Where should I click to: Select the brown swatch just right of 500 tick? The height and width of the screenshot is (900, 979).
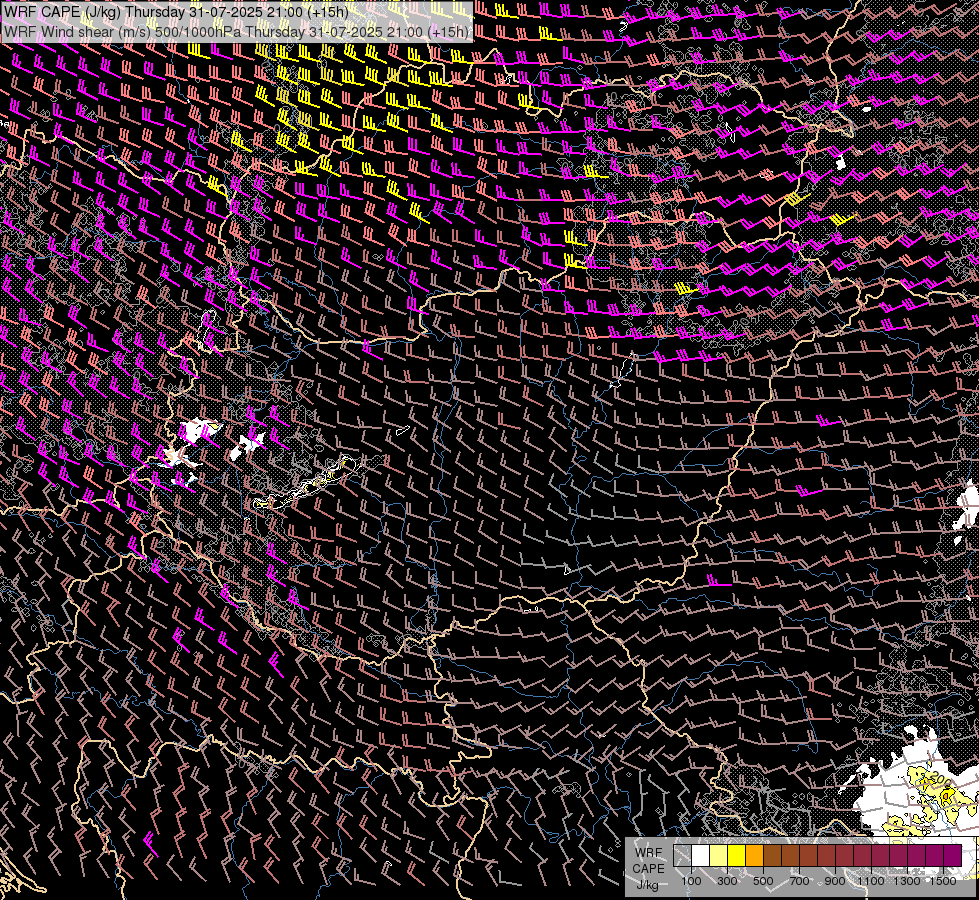tap(772, 855)
